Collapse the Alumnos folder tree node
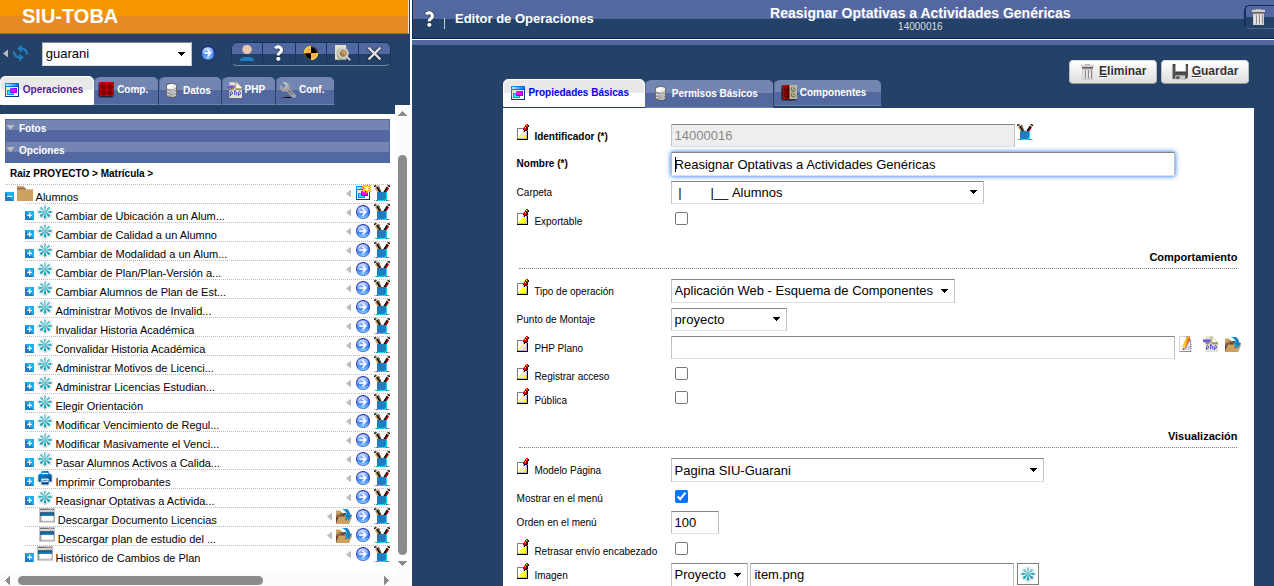Viewport: 1274px width, 586px height. (x=9, y=197)
